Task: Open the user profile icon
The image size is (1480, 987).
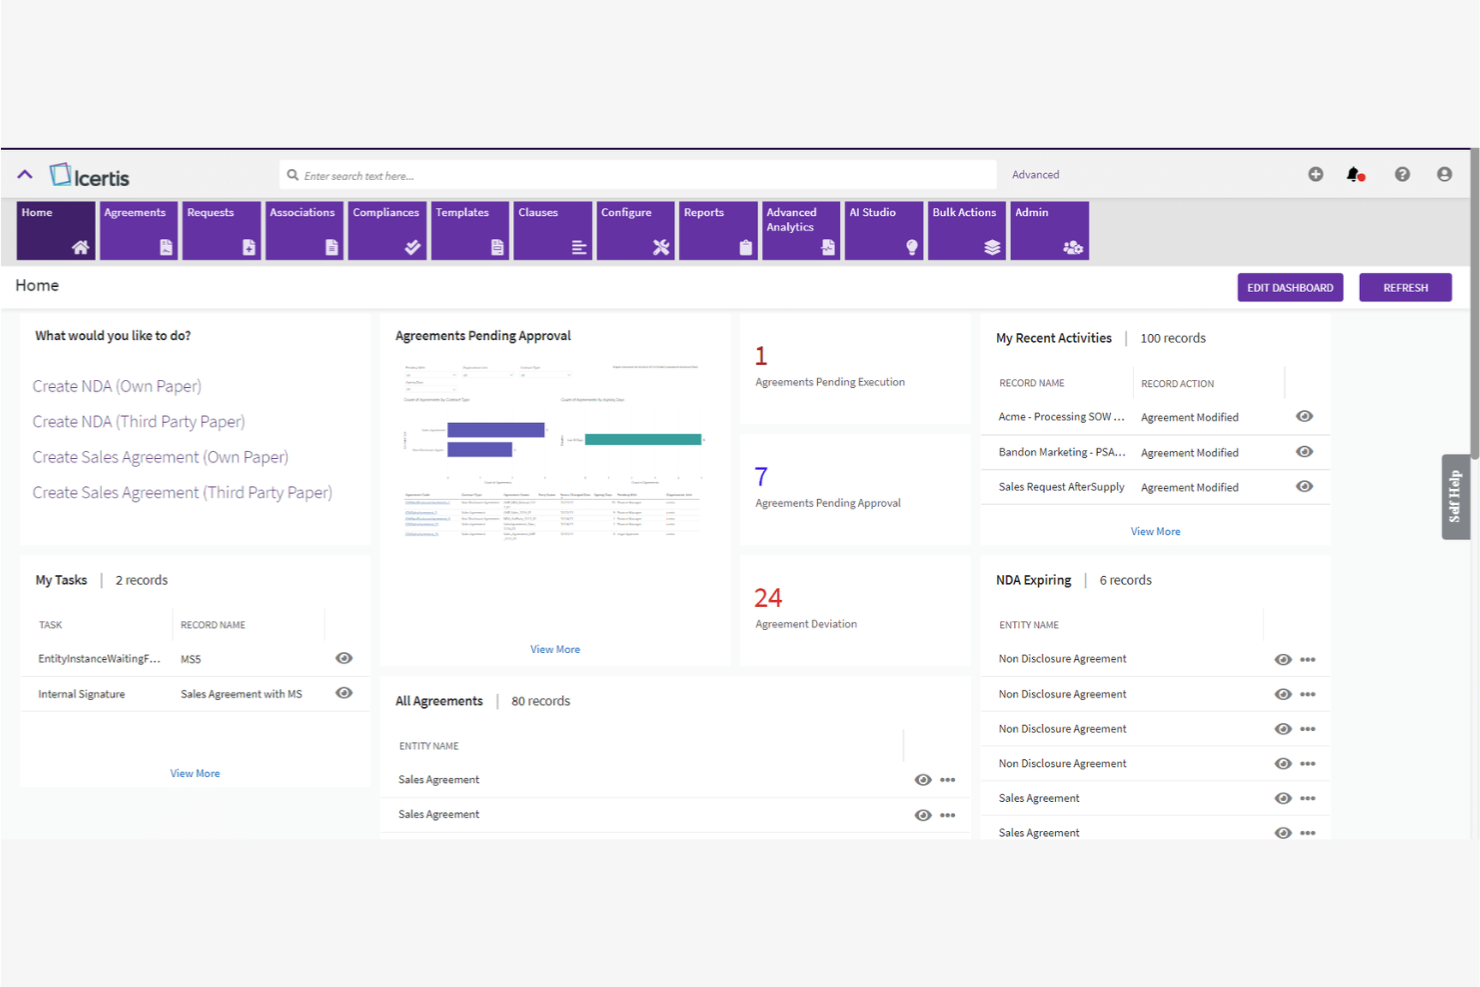Action: pos(1444,174)
